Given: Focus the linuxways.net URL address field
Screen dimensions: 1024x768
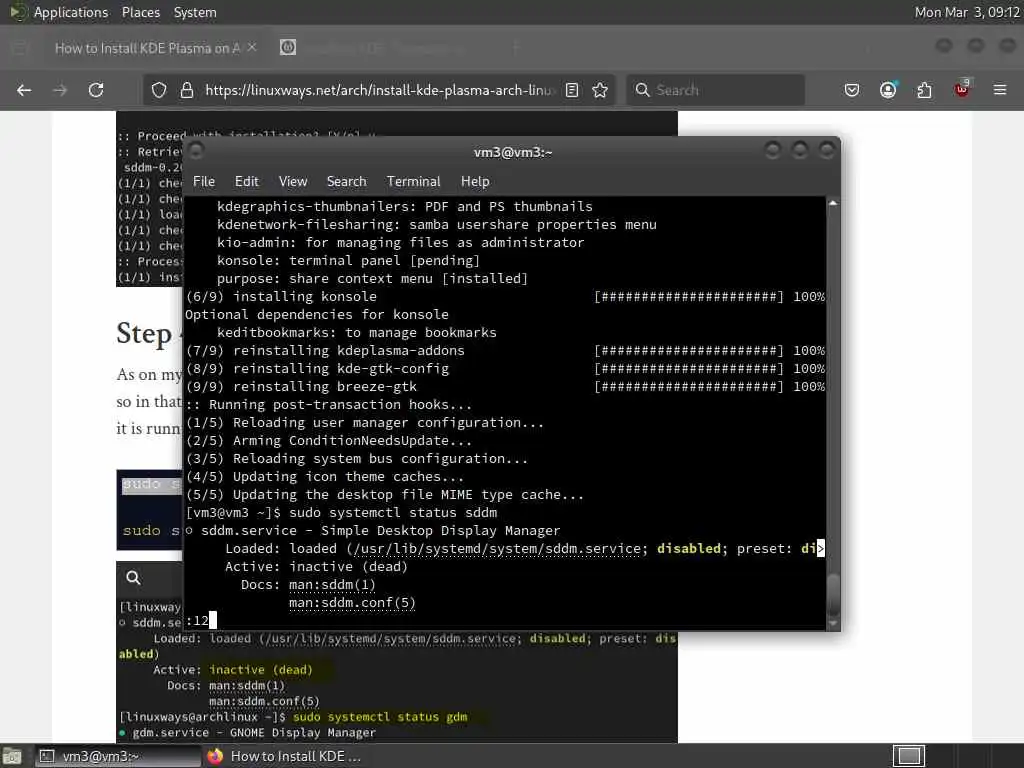Looking at the screenshot, I should (x=379, y=90).
